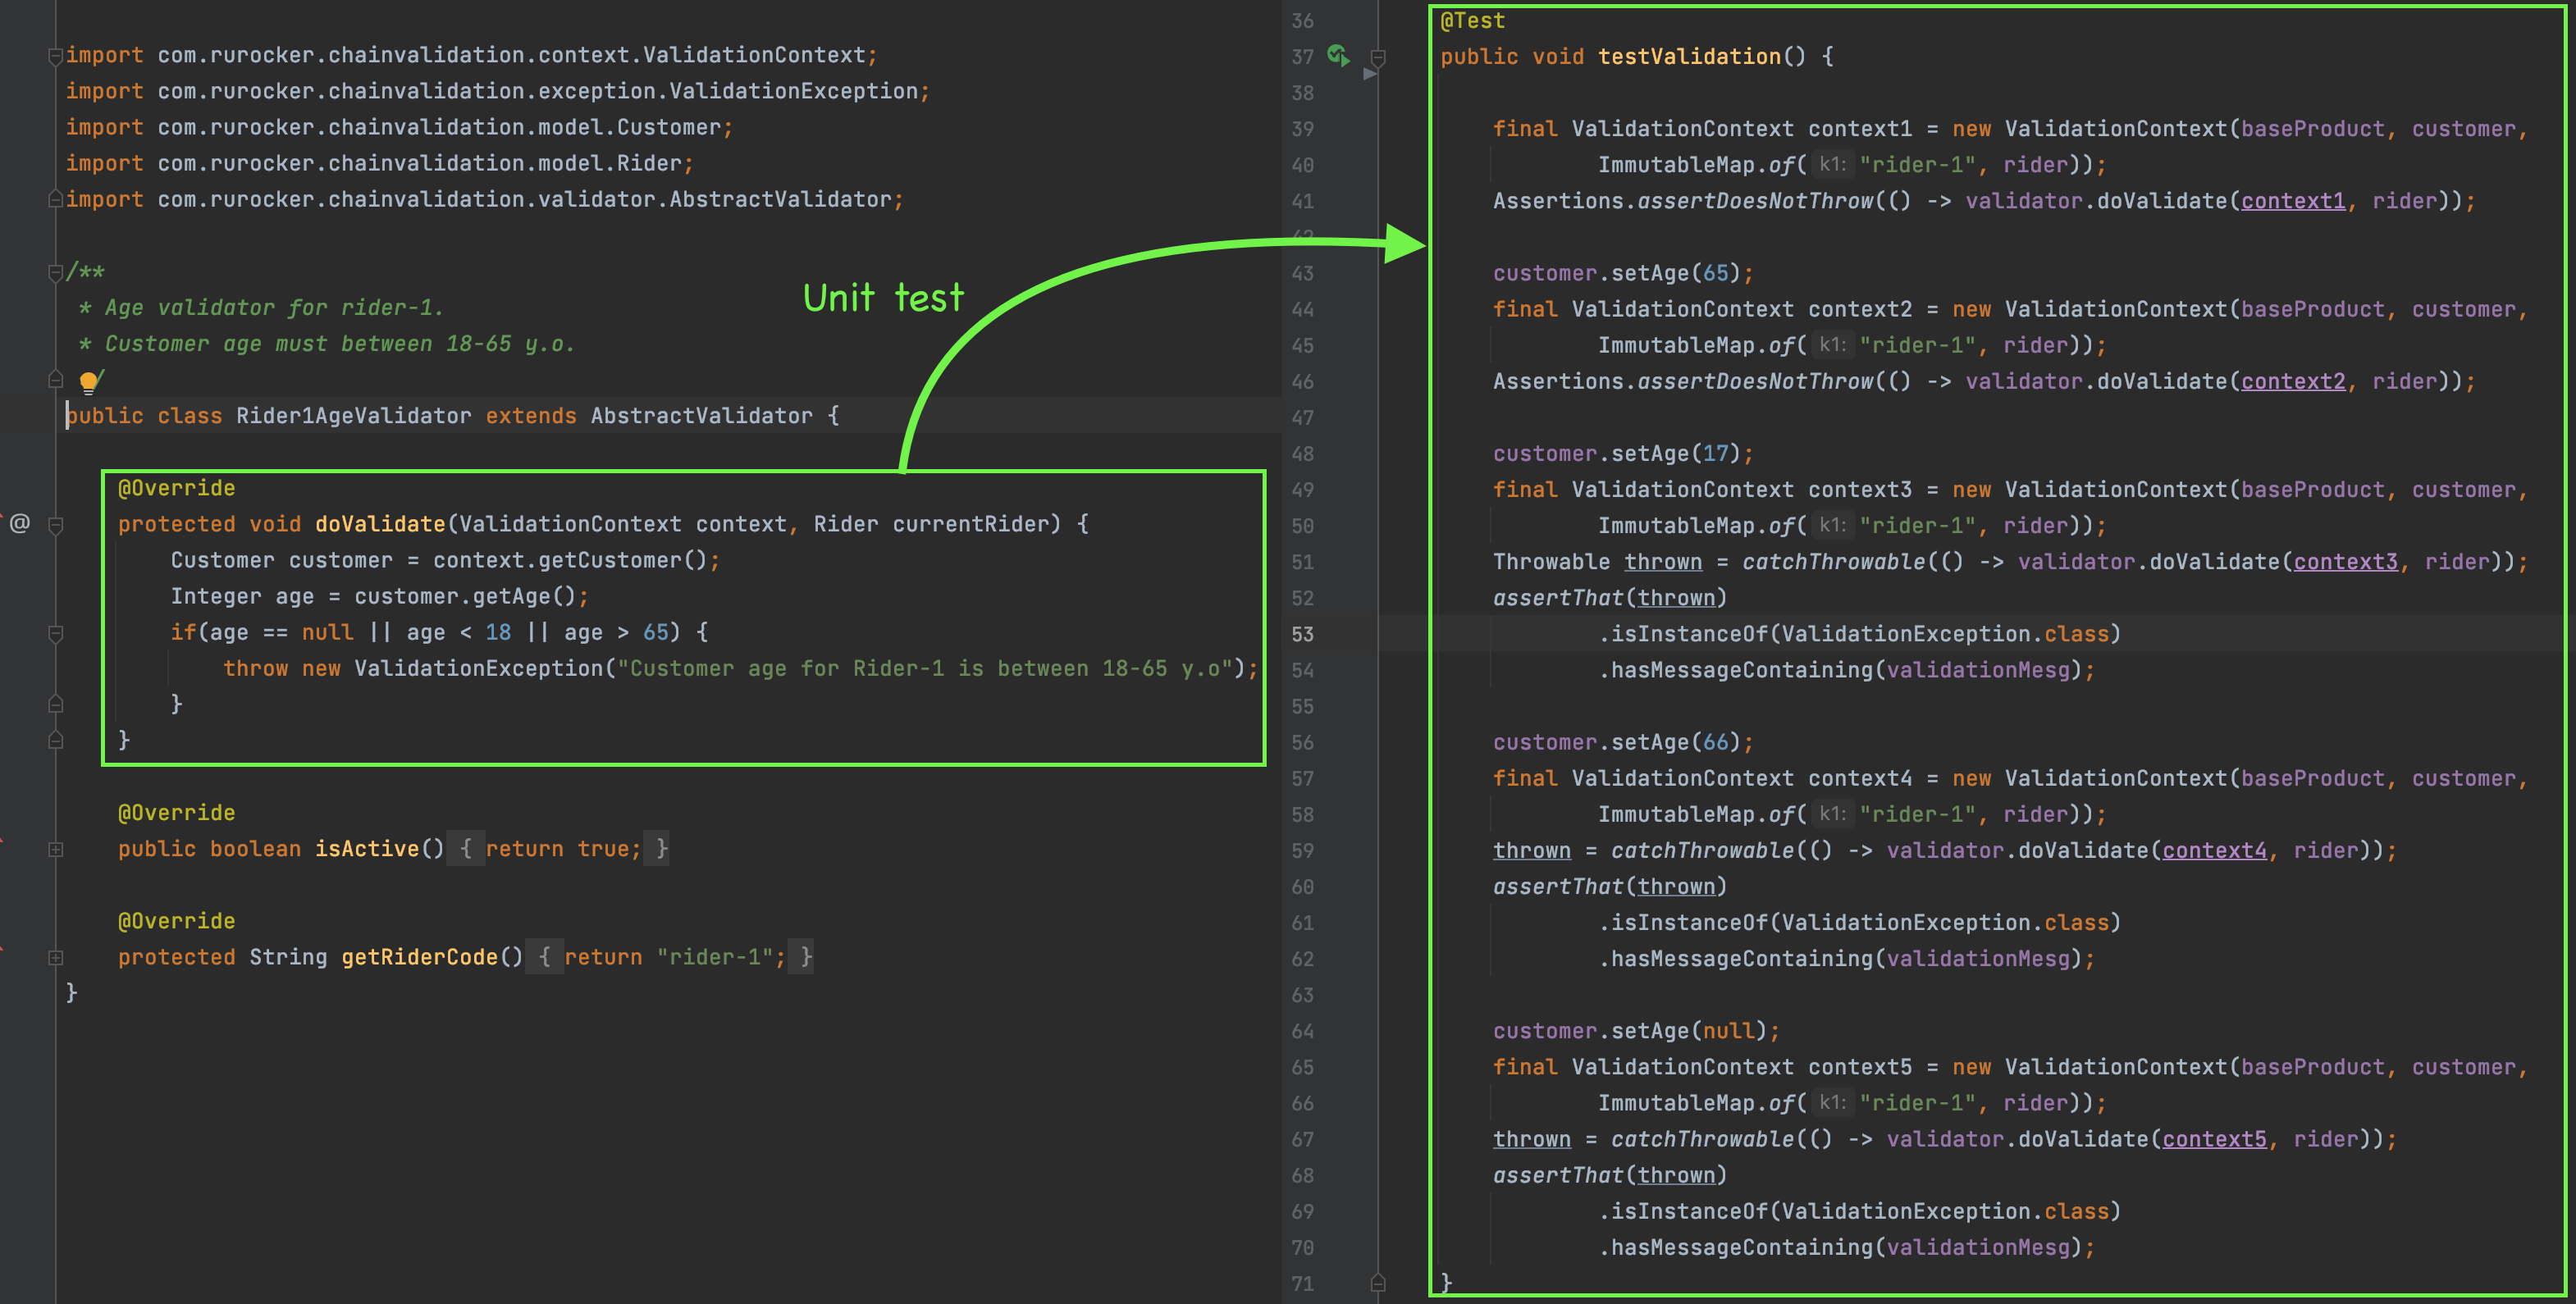Click line number 47 in the gutter
The image size is (2576, 1304).
[1302, 418]
